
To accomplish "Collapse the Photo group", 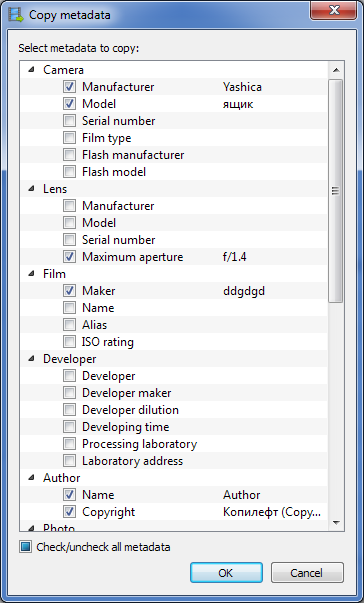I will (32, 528).
